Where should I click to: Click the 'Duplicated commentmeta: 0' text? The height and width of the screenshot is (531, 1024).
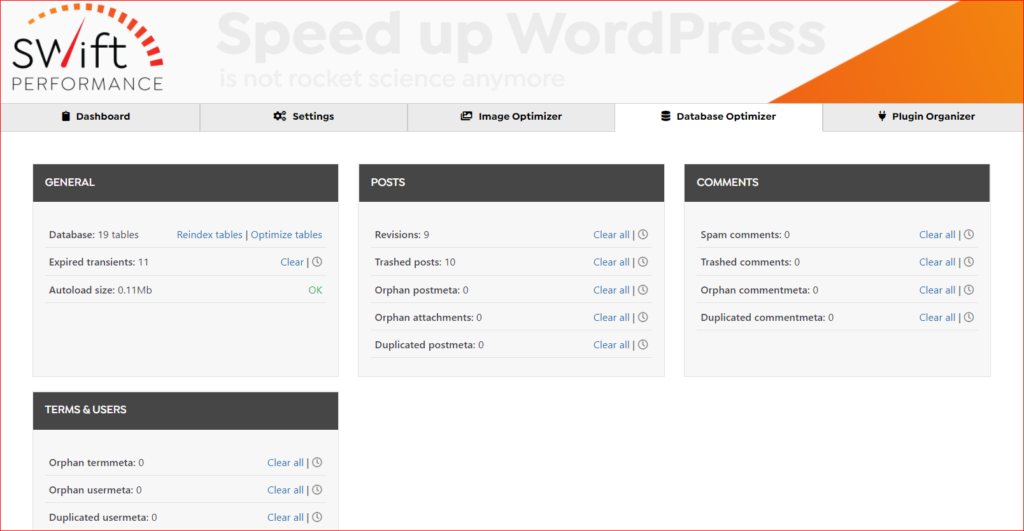767,317
